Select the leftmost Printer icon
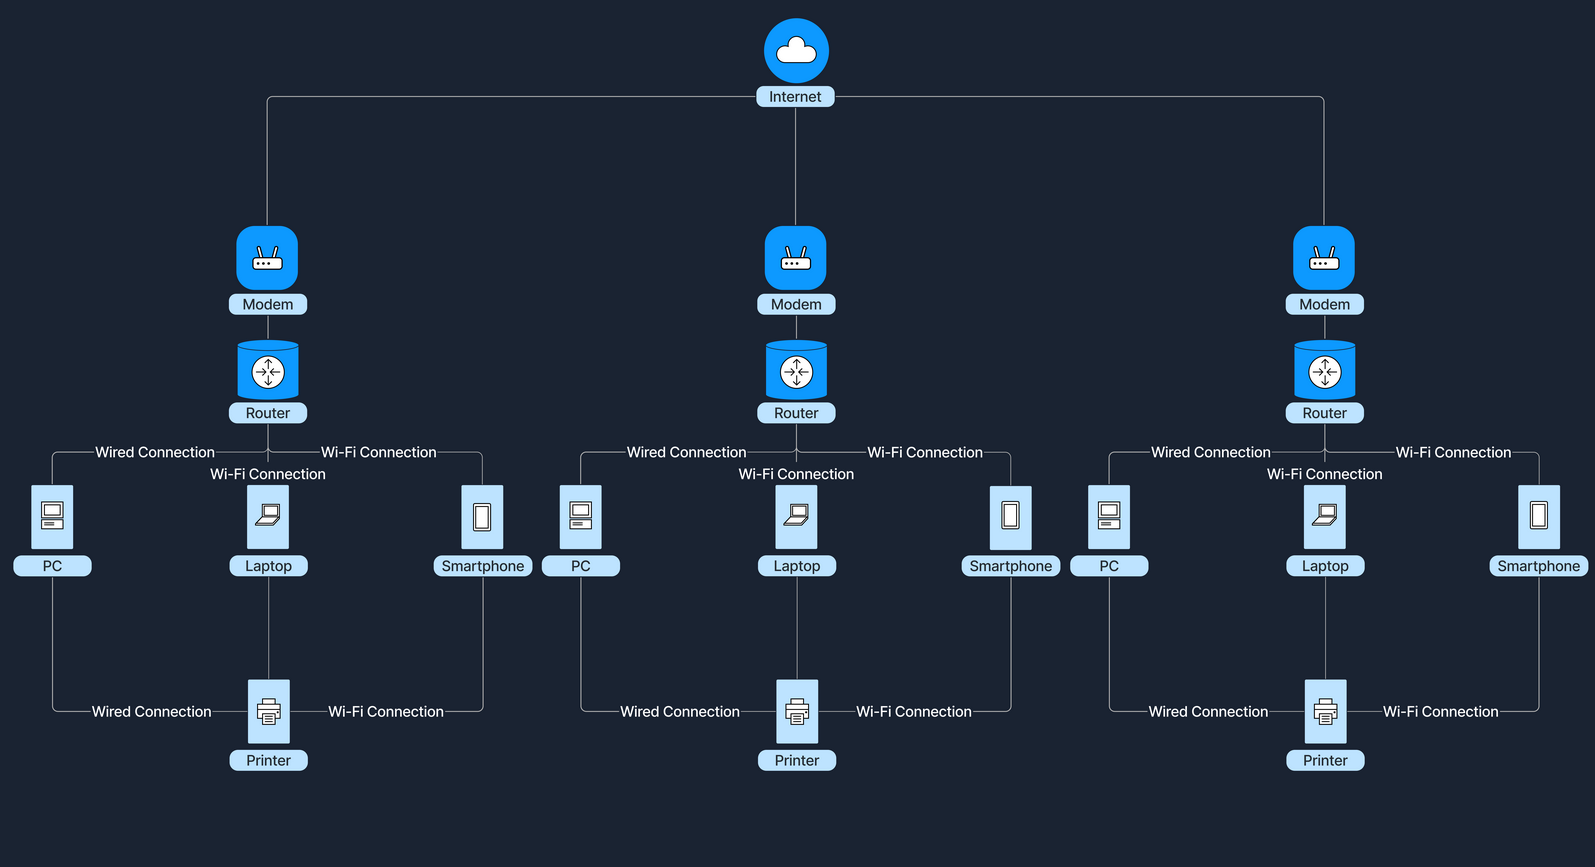The width and height of the screenshot is (1595, 867). click(269, 712)
